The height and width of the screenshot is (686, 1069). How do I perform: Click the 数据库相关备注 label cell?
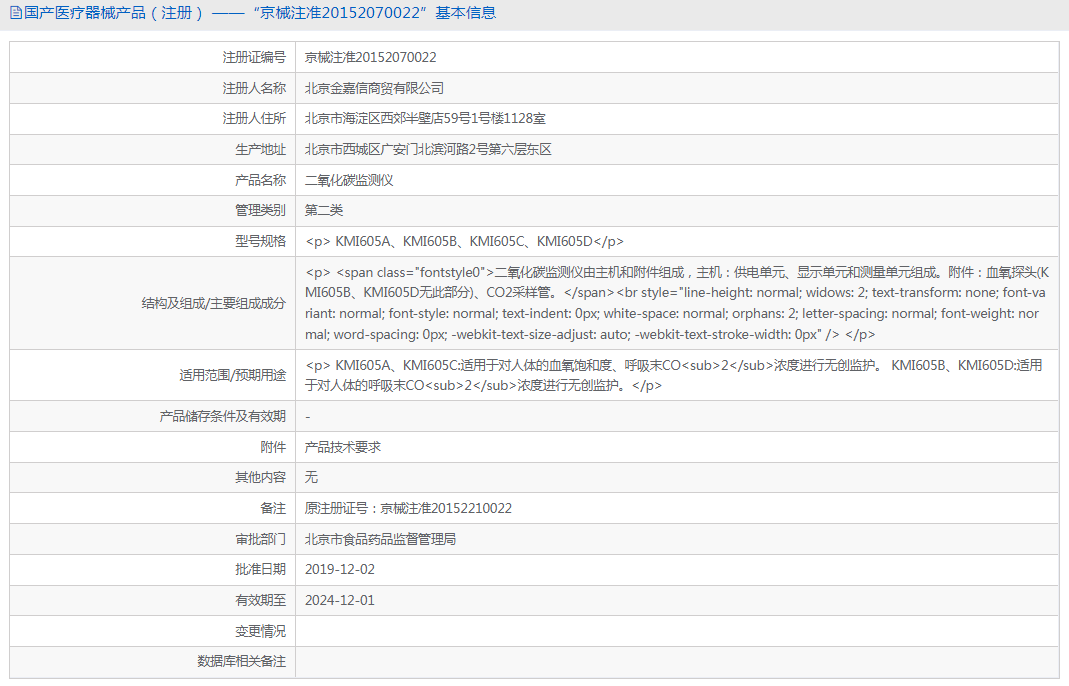click(x=153, y=661)
